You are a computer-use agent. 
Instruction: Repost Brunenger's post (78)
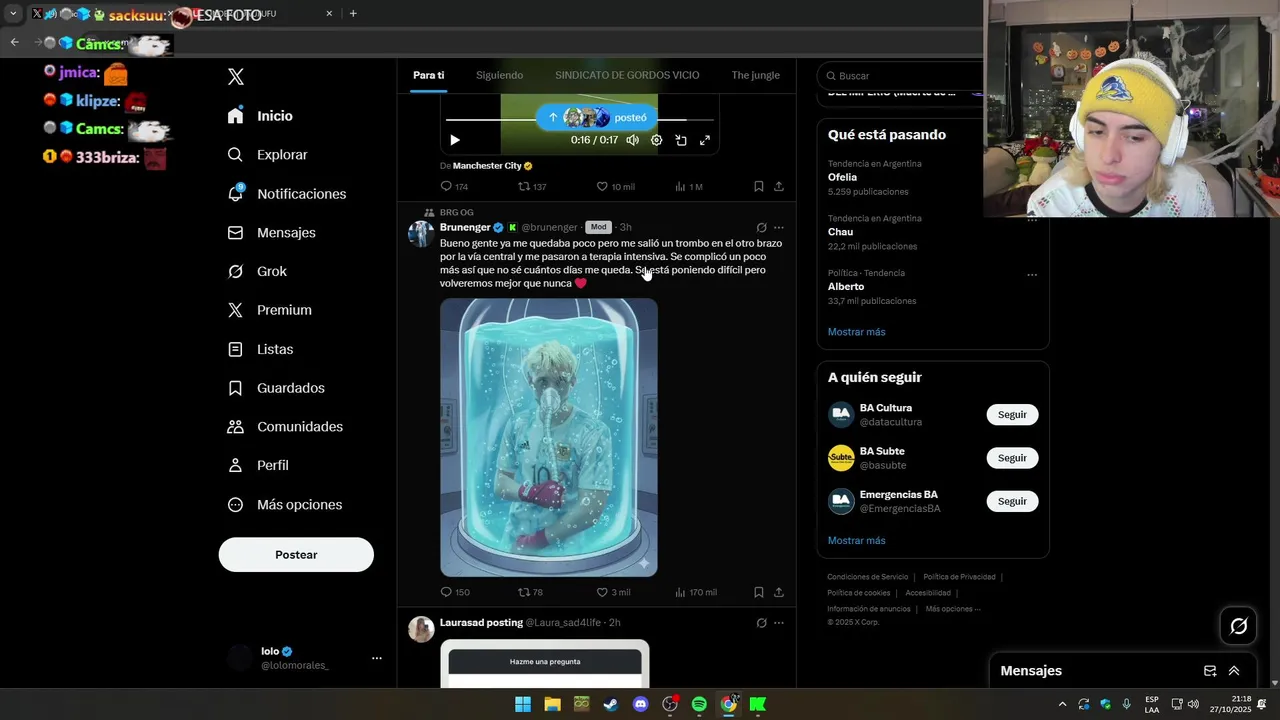[x=530, y=592]
